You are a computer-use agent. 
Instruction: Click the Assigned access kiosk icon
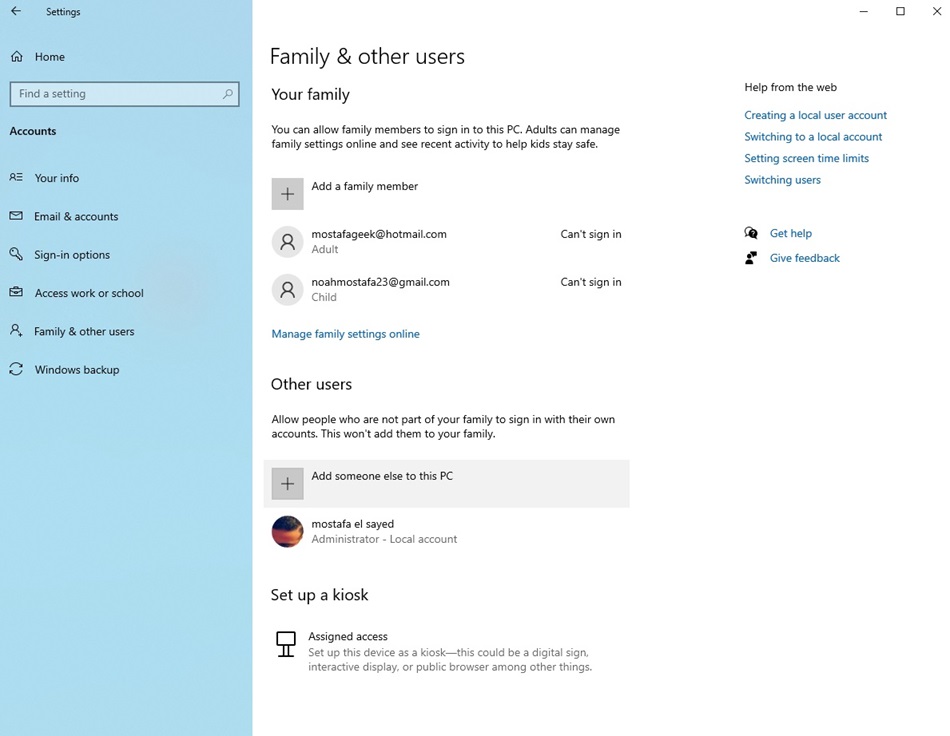tap(286, 645)
